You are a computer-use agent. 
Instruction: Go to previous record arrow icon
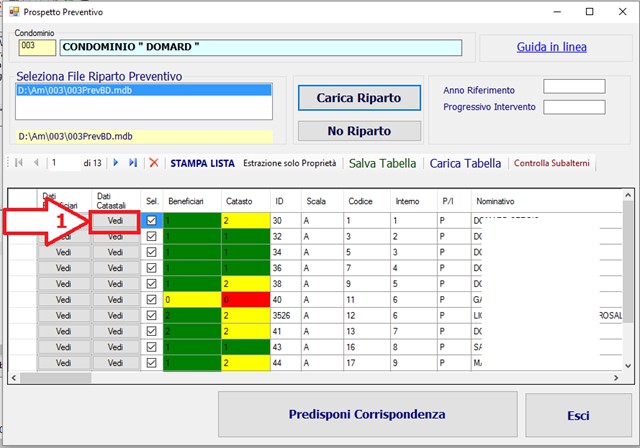[x=36, y=163]
